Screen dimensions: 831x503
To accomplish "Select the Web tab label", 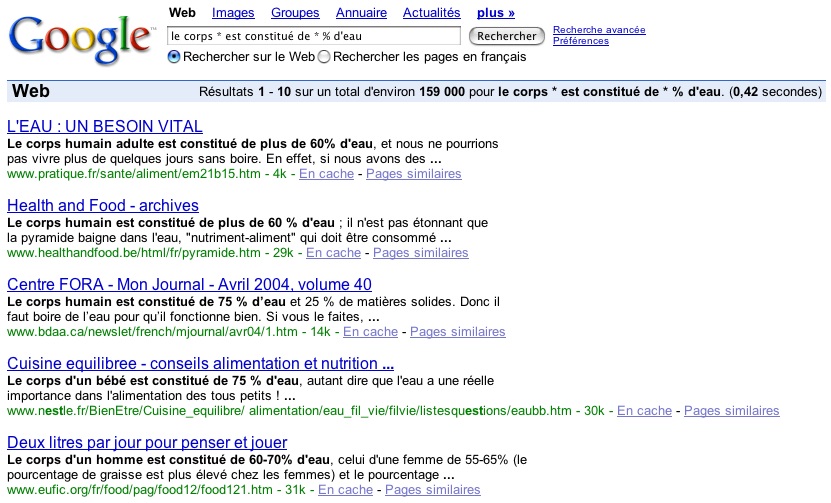I will click(x=182, y=13).
